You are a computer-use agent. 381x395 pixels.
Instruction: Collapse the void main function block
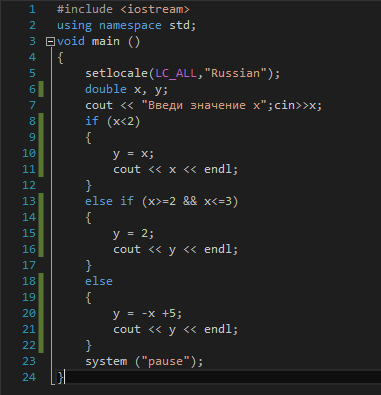click(x=50, y=41)
